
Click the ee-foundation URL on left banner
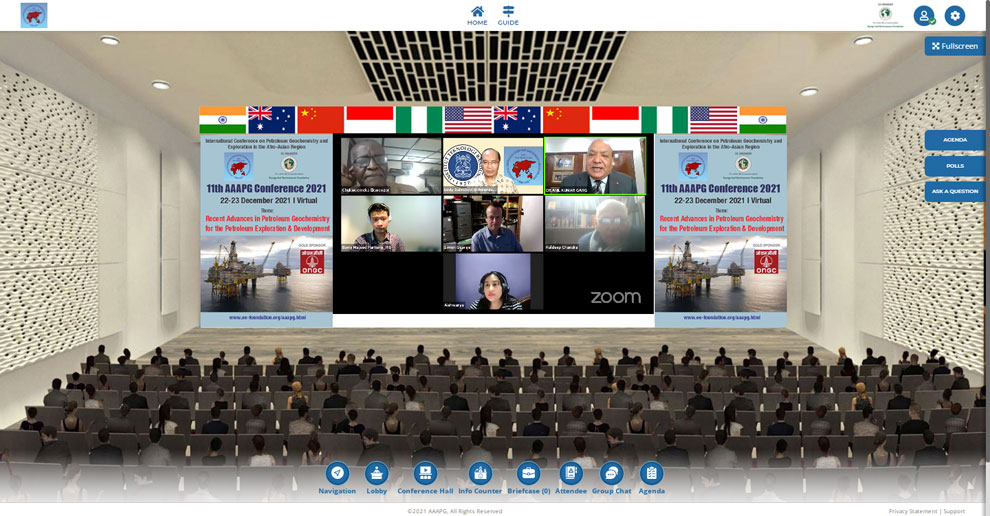pos(267,318)
